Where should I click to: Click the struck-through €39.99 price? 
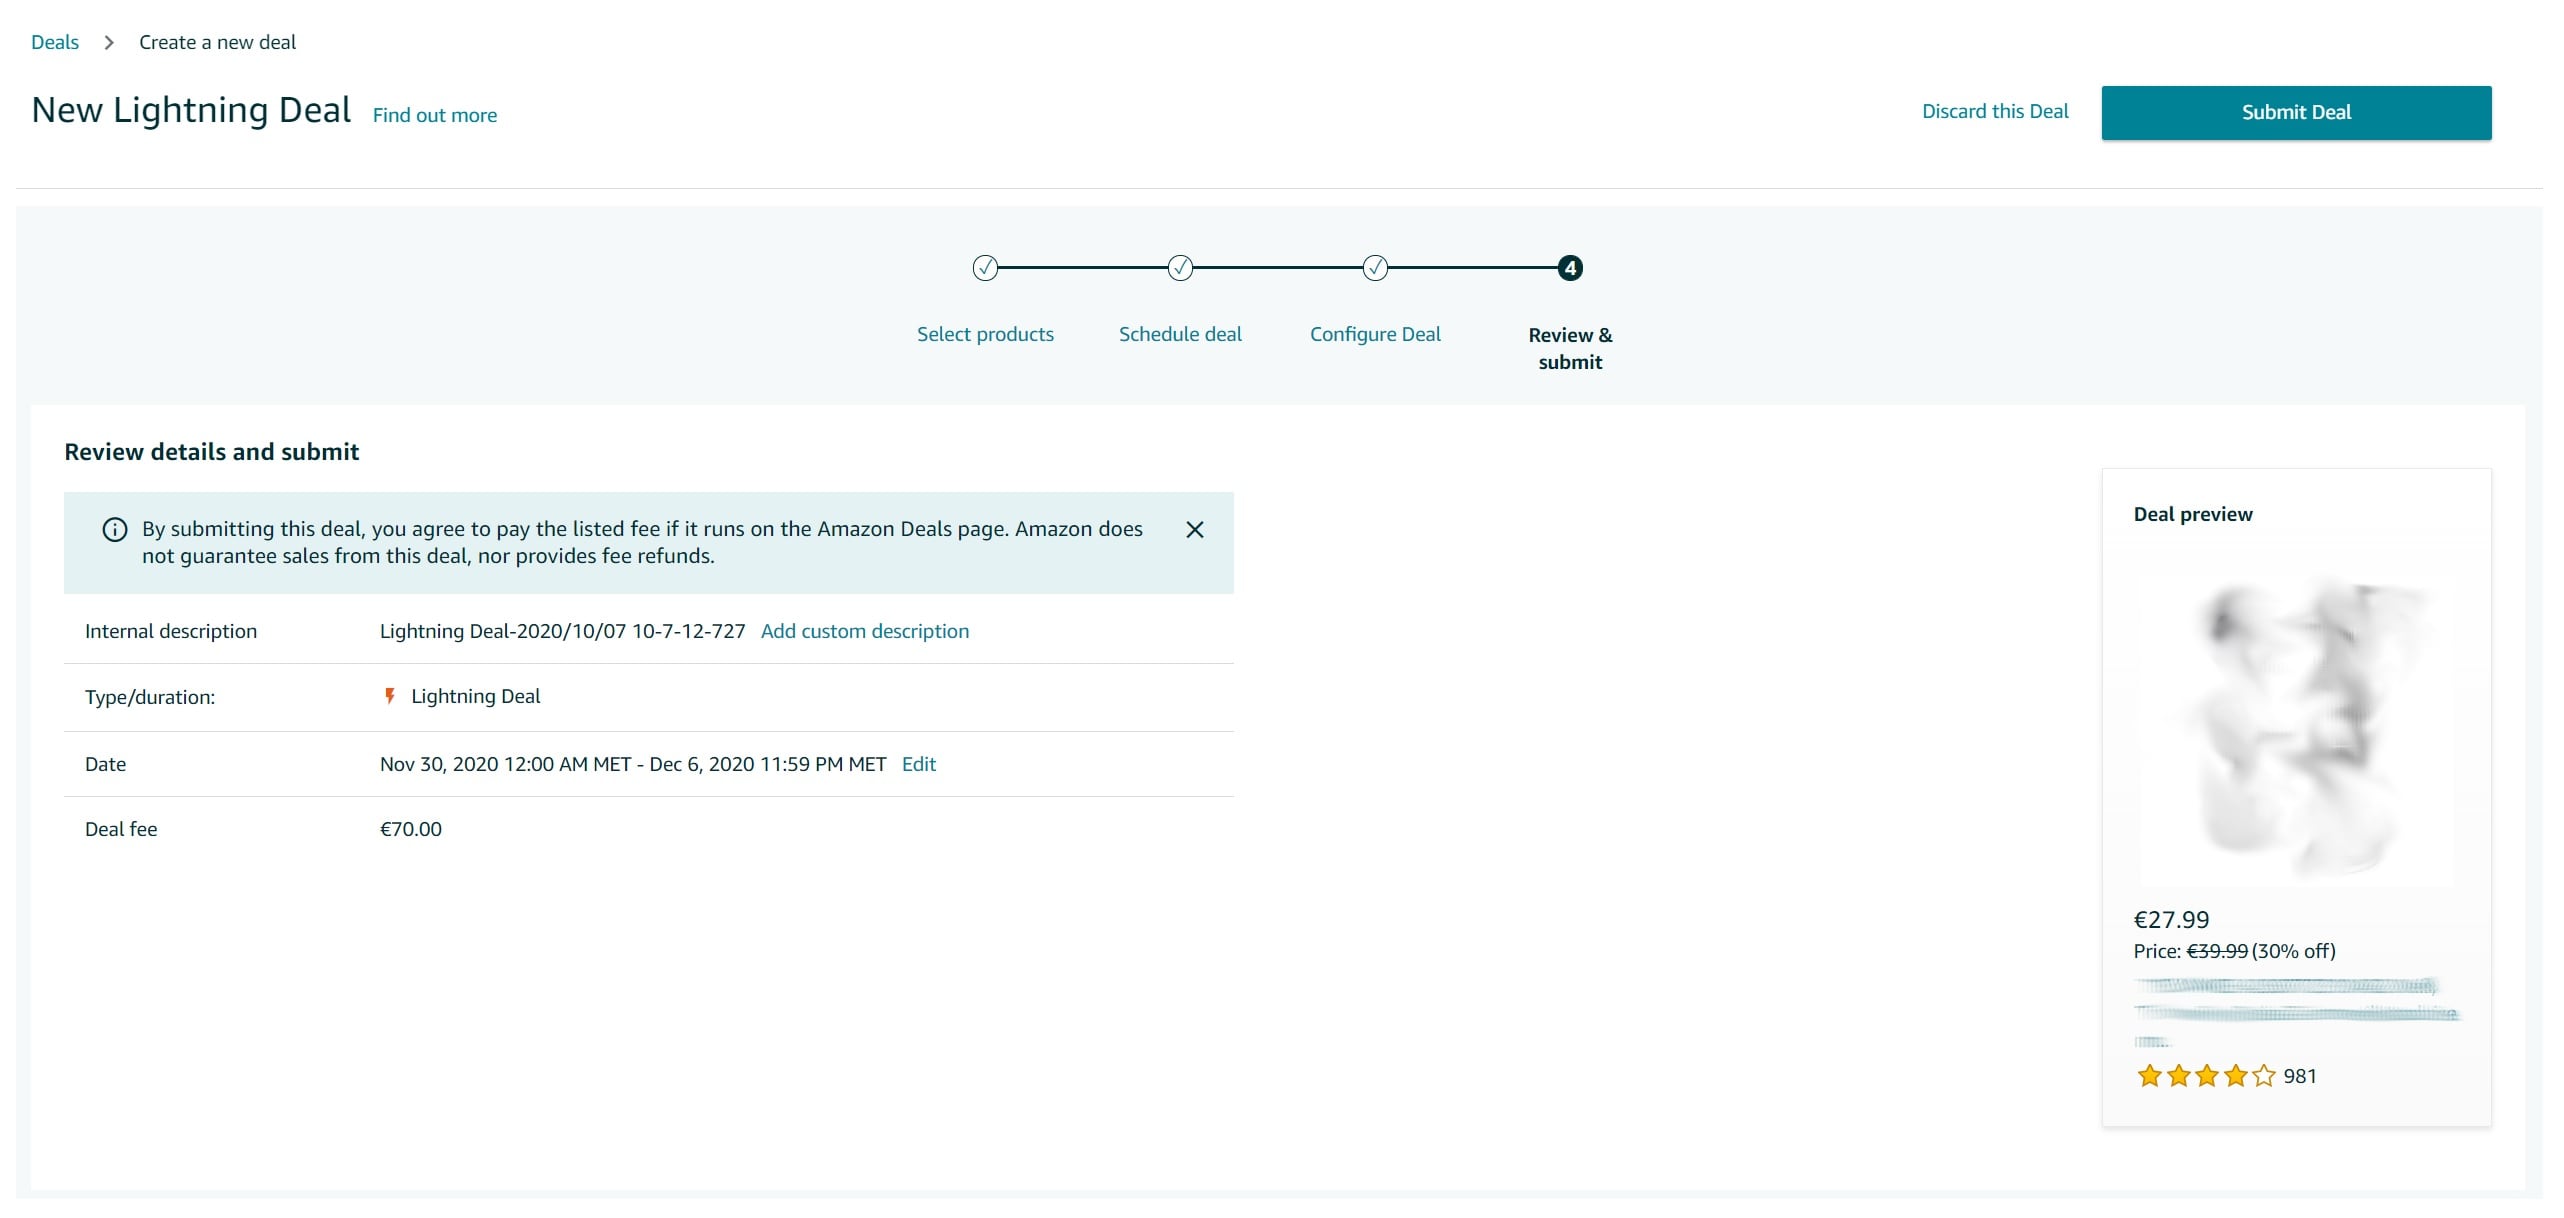[2217, 951]
